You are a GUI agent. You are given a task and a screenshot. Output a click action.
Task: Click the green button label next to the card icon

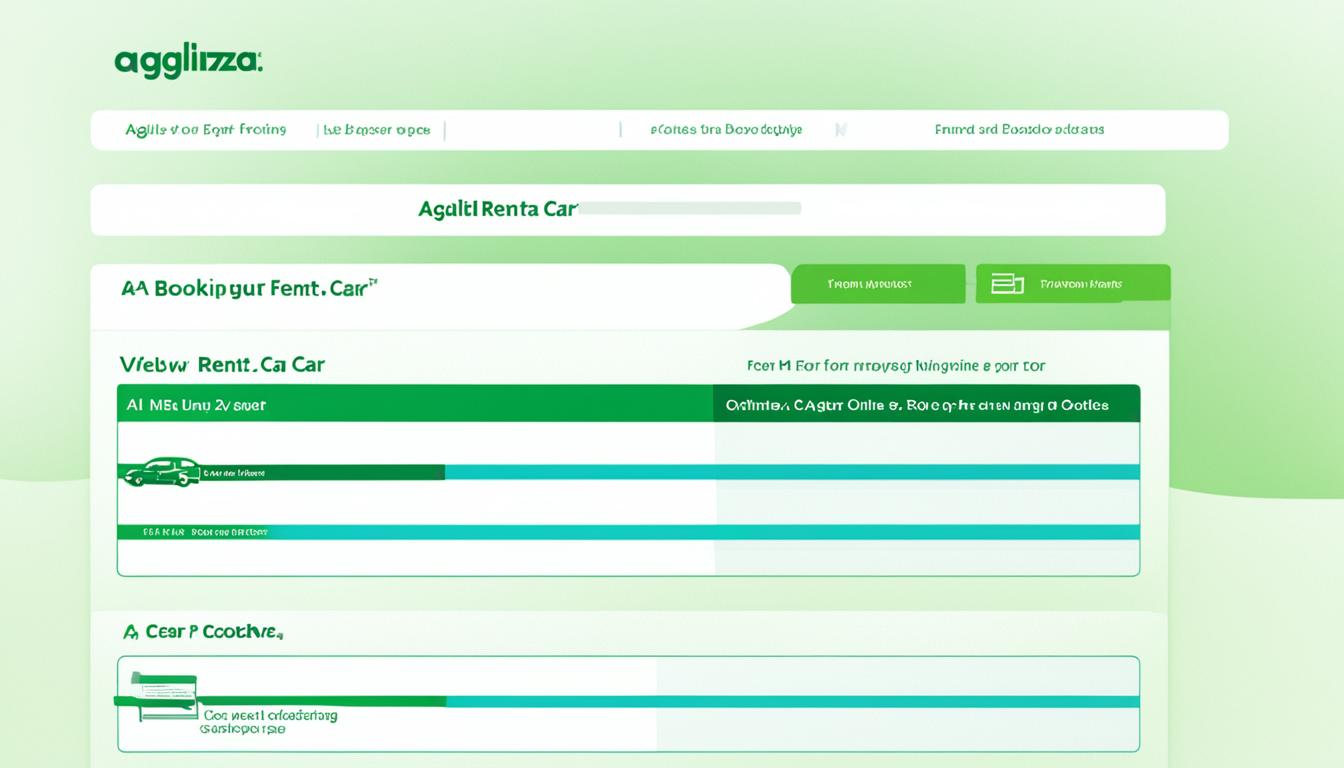(x=1081, y=284)
